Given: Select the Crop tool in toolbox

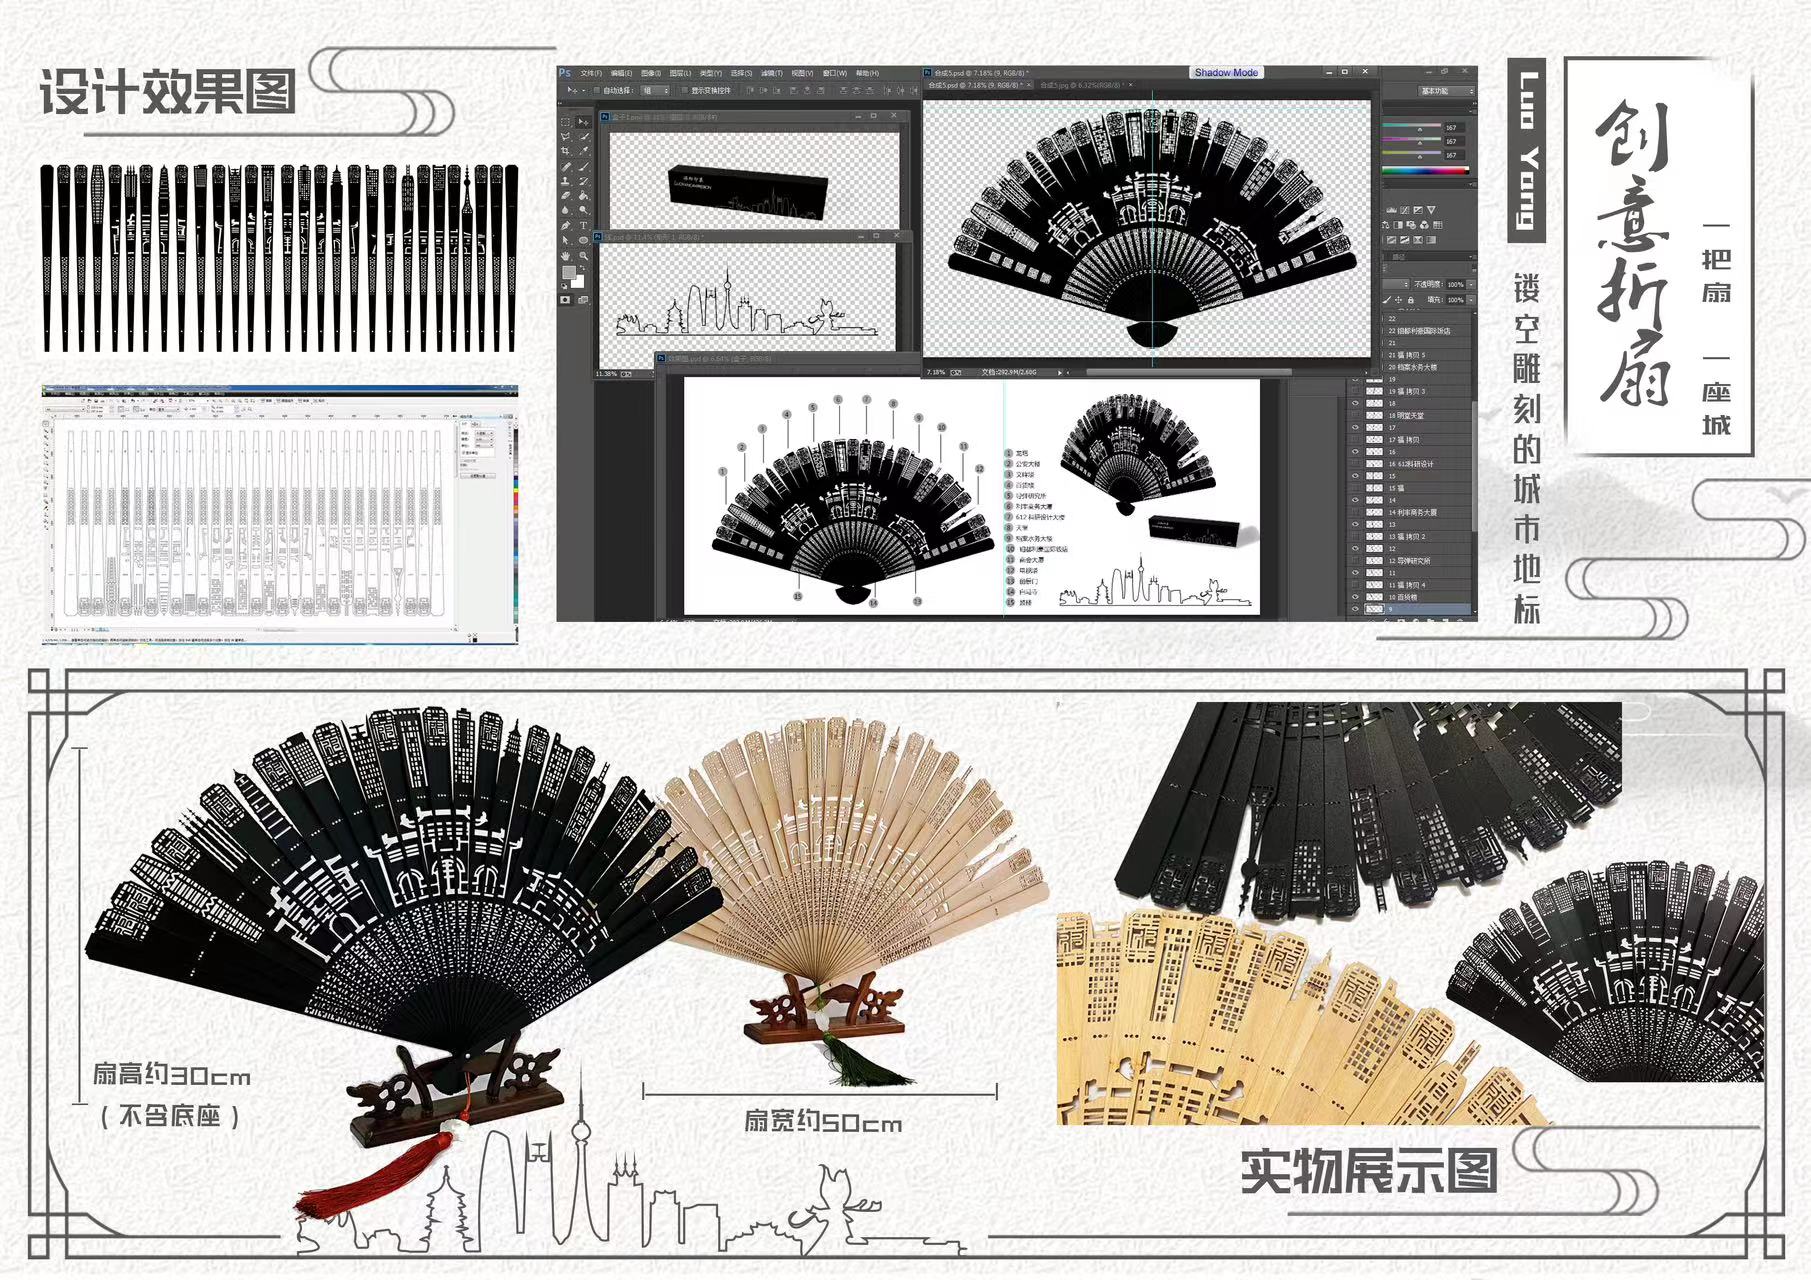Looking at the screenshot, I should tap(566, 151).
